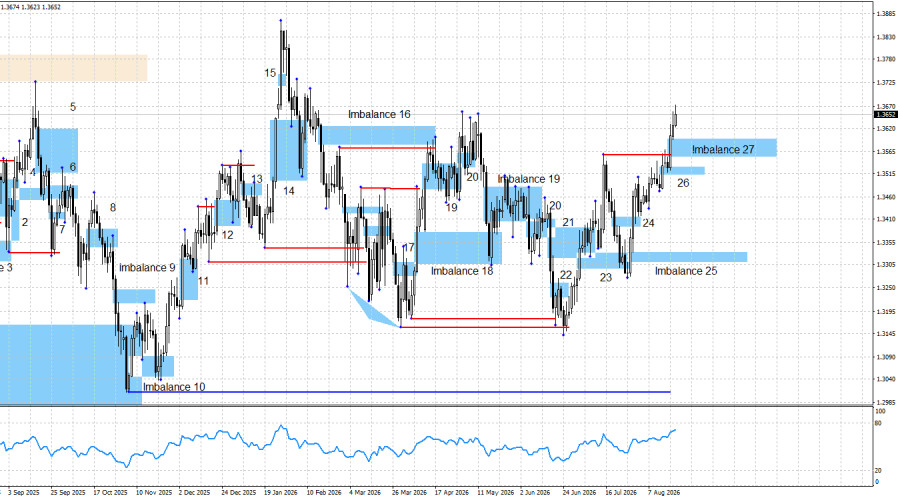Click the Imbalance 19 text label
This screenshot has height=500, width=900.
click(529, 179)
